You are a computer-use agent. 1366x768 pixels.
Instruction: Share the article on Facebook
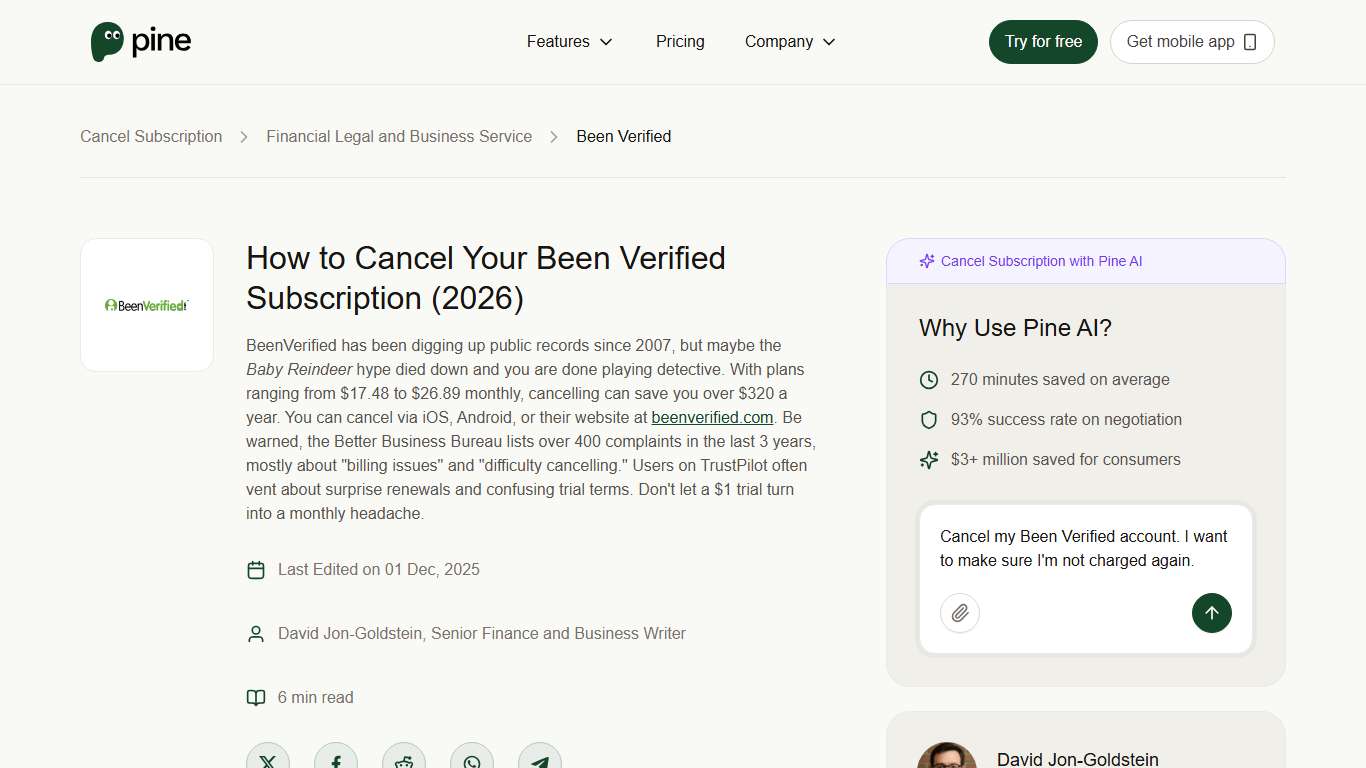pos(336,760)
